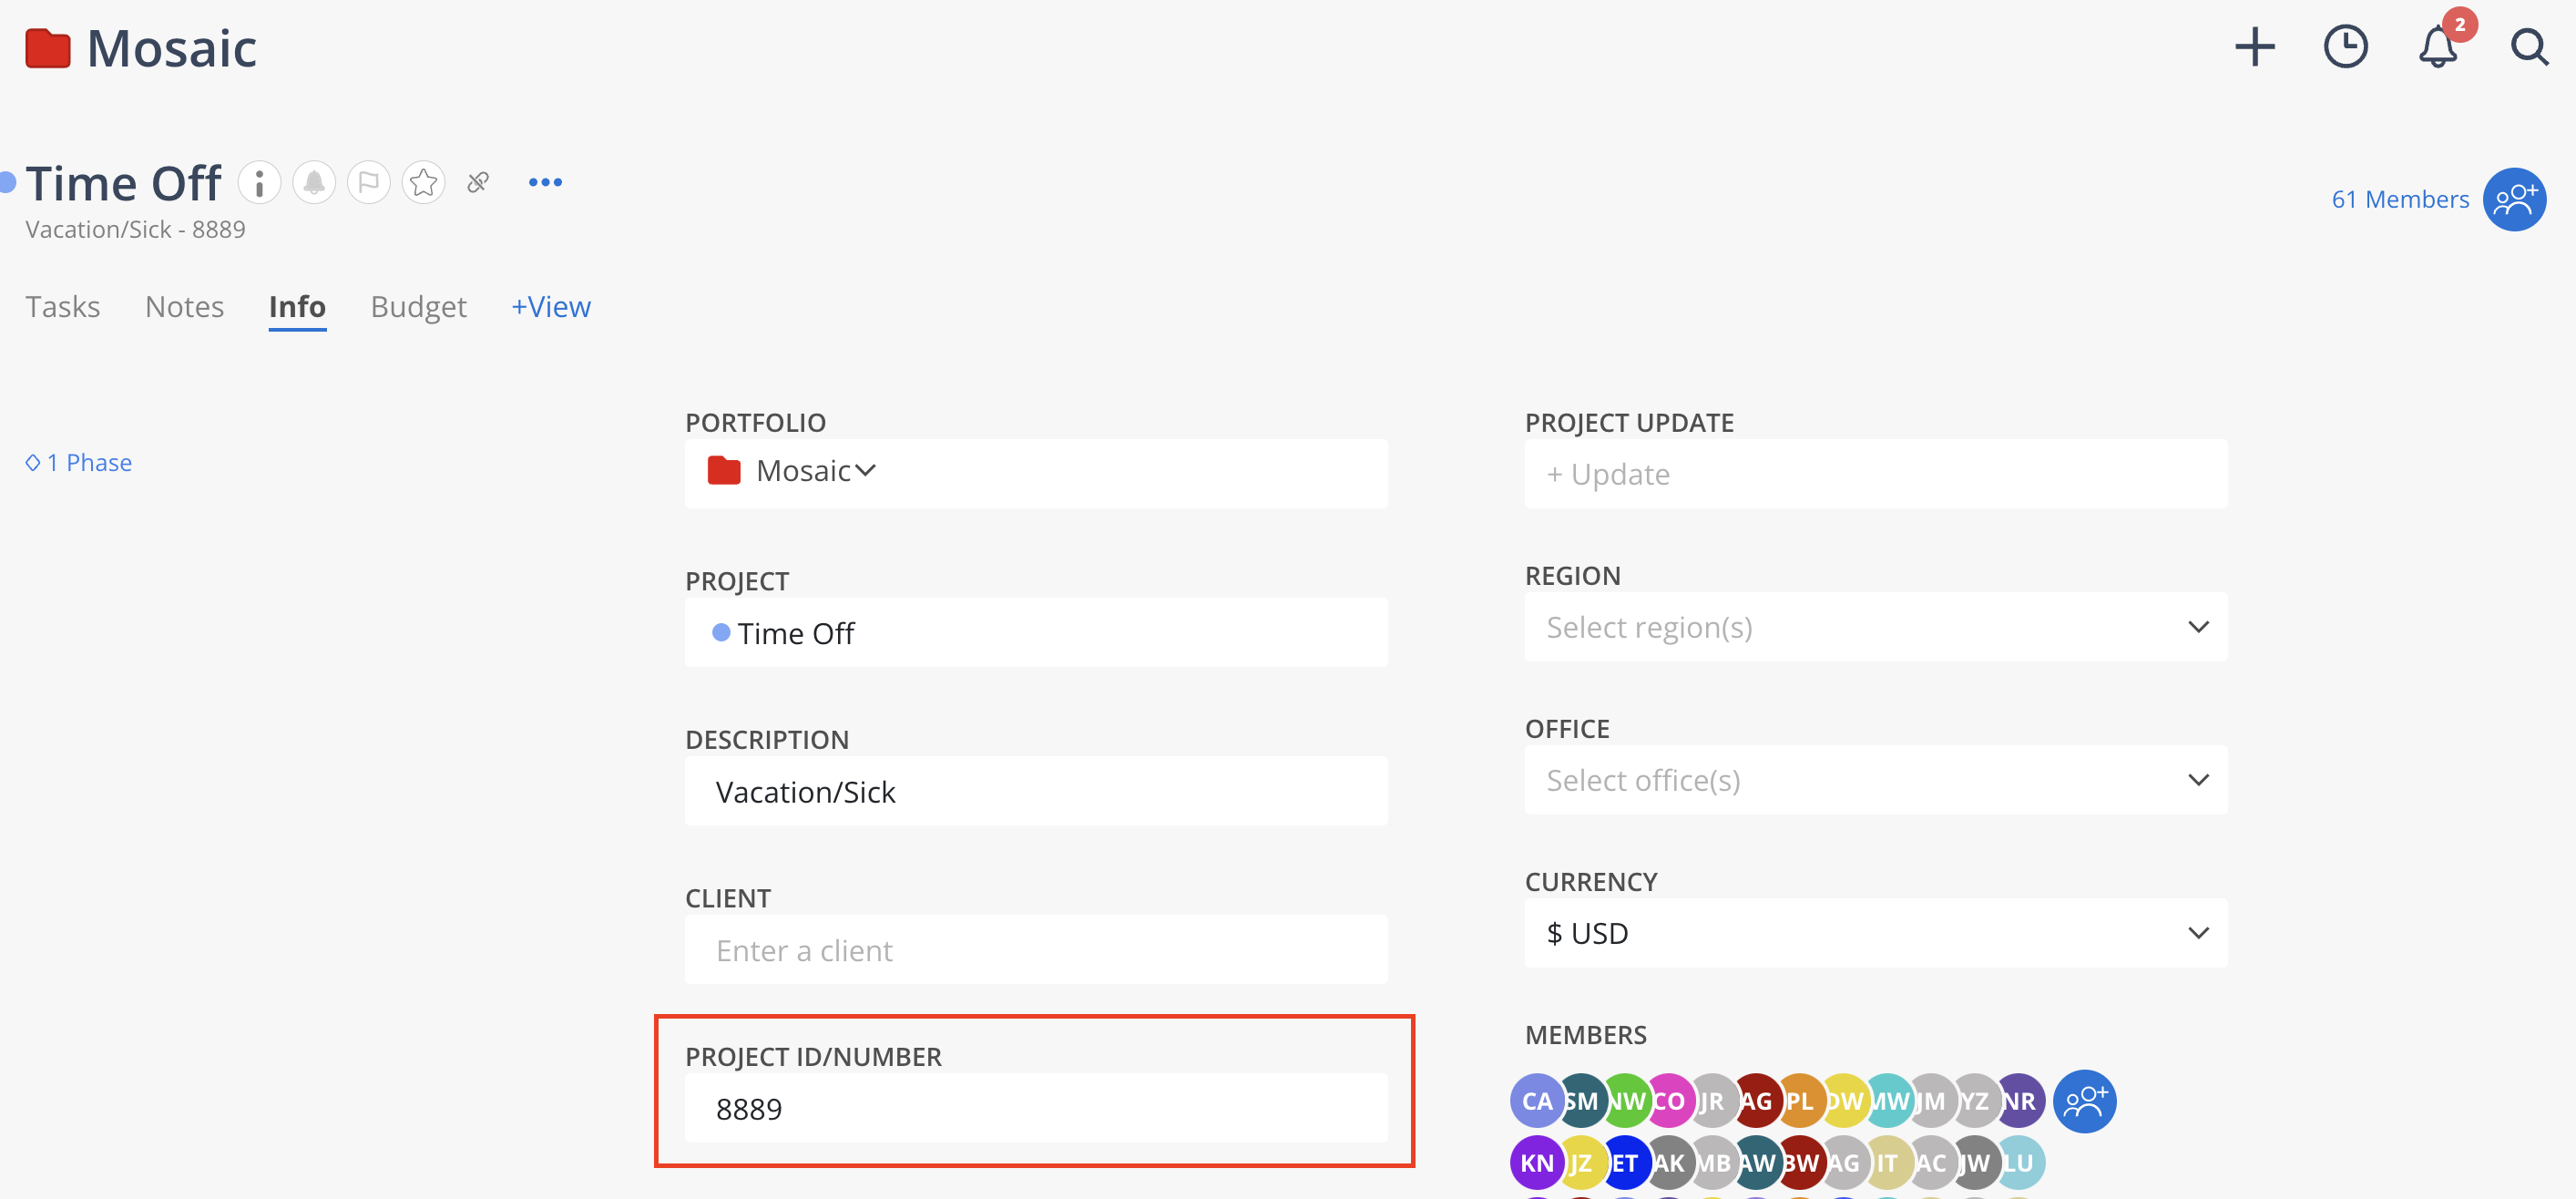Click the BW member avatar
2576x1199 pixels.
pyautogui.click(x=1800, y=1163)
